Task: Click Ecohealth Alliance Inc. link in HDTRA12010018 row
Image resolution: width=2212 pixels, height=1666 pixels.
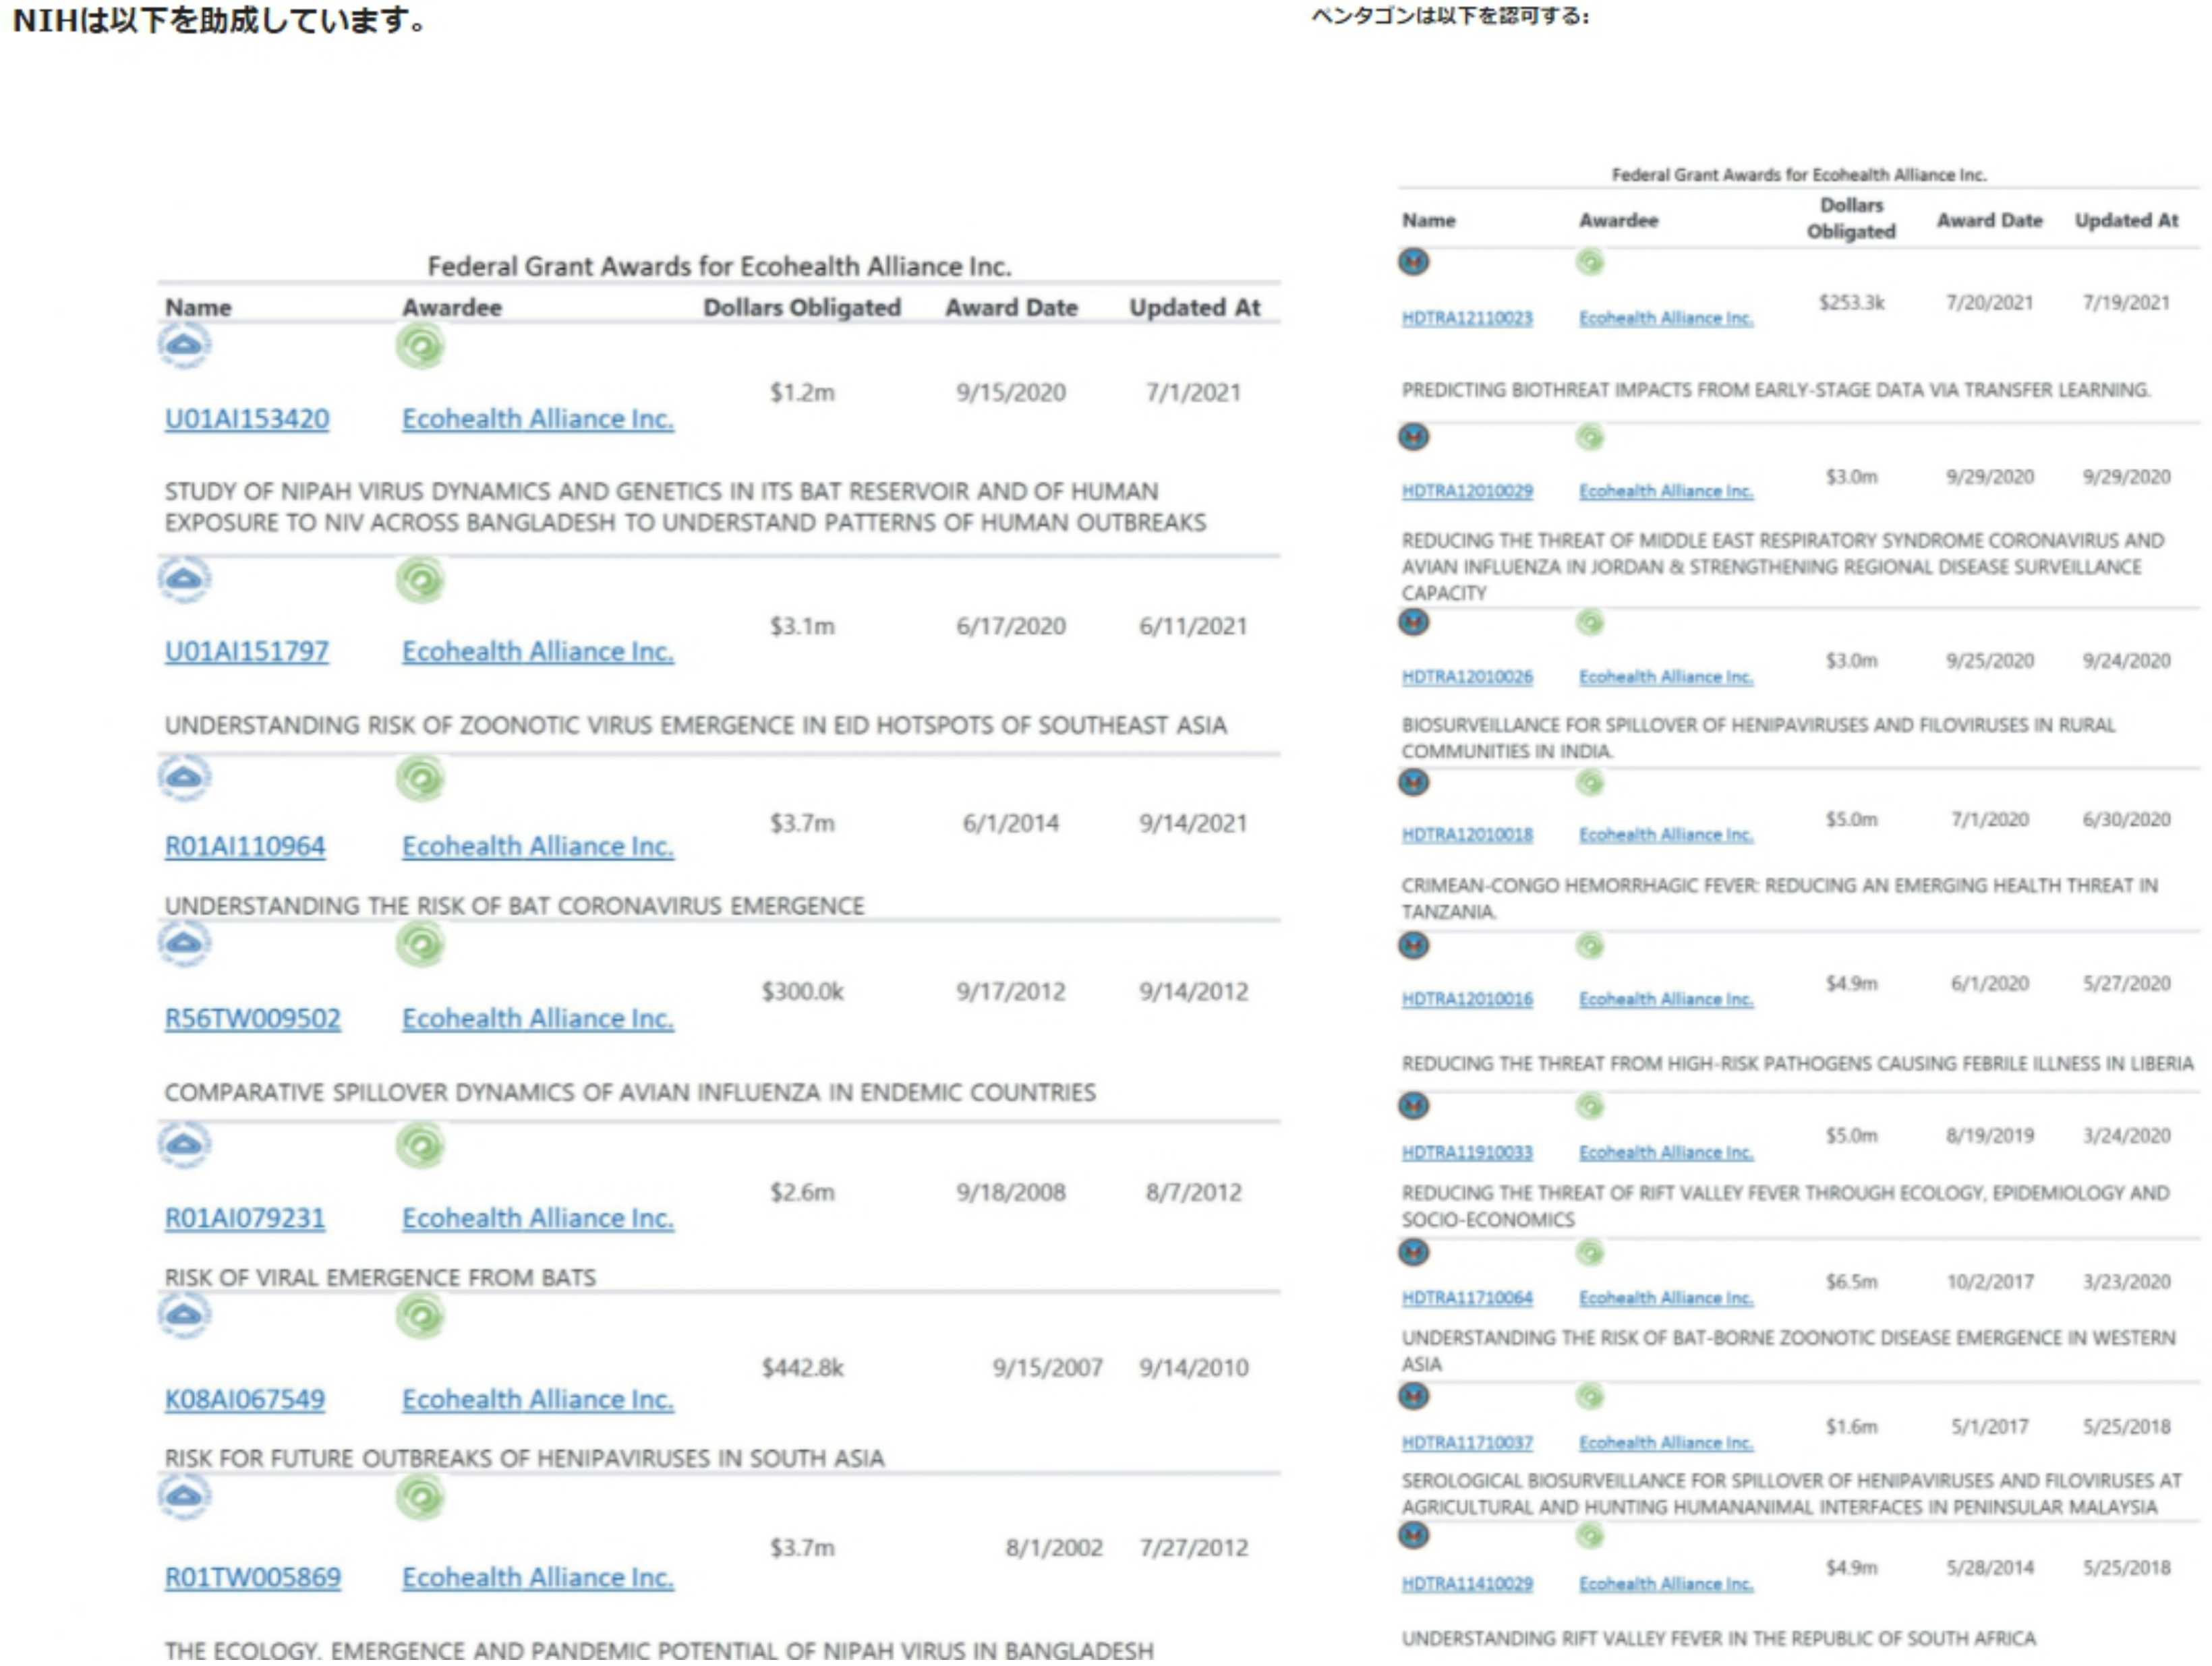Action: [x=1666, y=835]
